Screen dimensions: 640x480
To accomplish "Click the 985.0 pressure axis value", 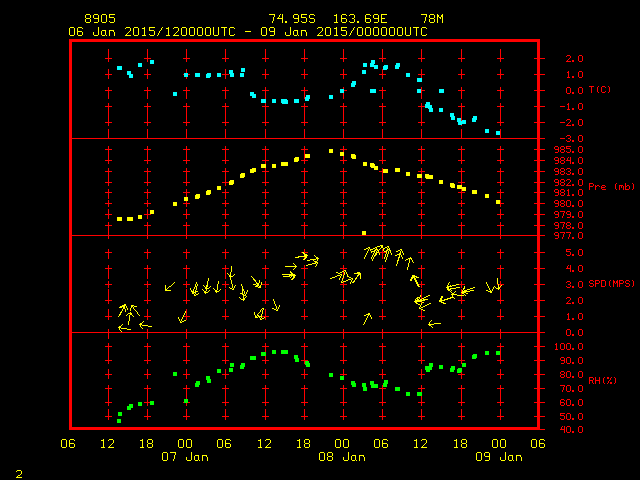I will click(569, 150).
